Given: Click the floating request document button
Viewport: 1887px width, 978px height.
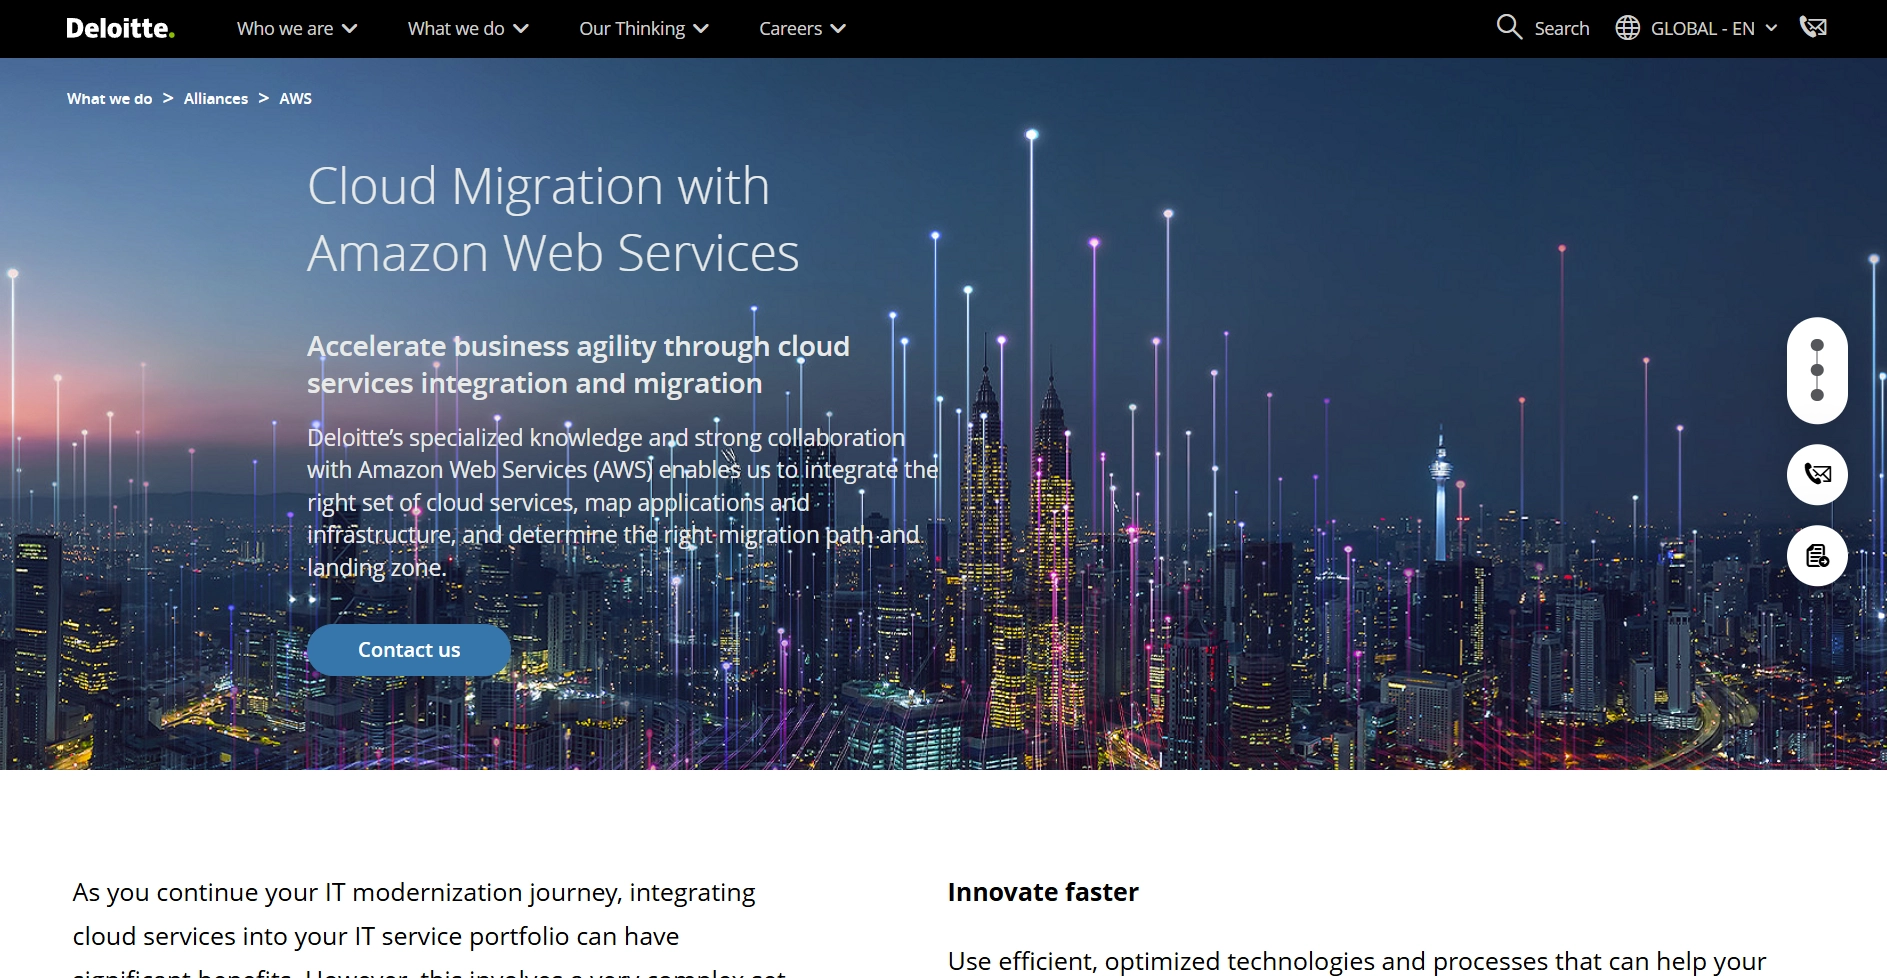Looking at the screenshot, I should pyautogui.click(x=1817, y=555).
